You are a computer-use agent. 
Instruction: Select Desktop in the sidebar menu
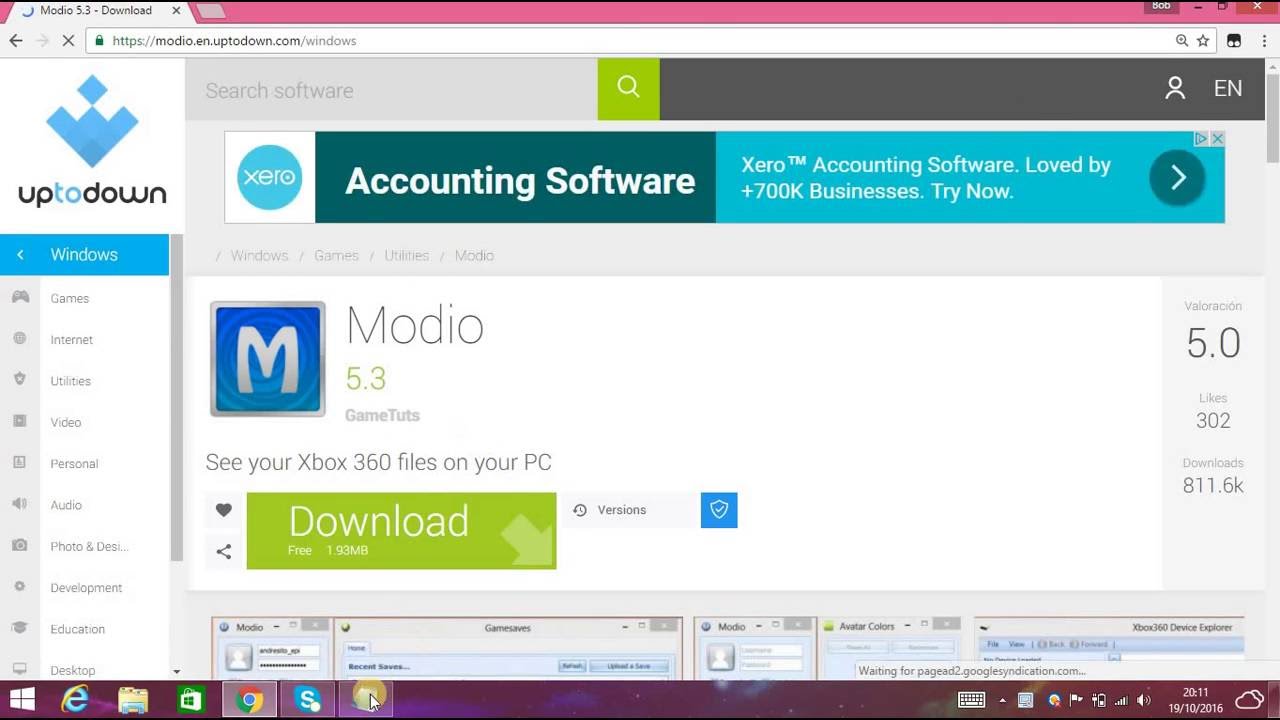(x=73, y=670)
